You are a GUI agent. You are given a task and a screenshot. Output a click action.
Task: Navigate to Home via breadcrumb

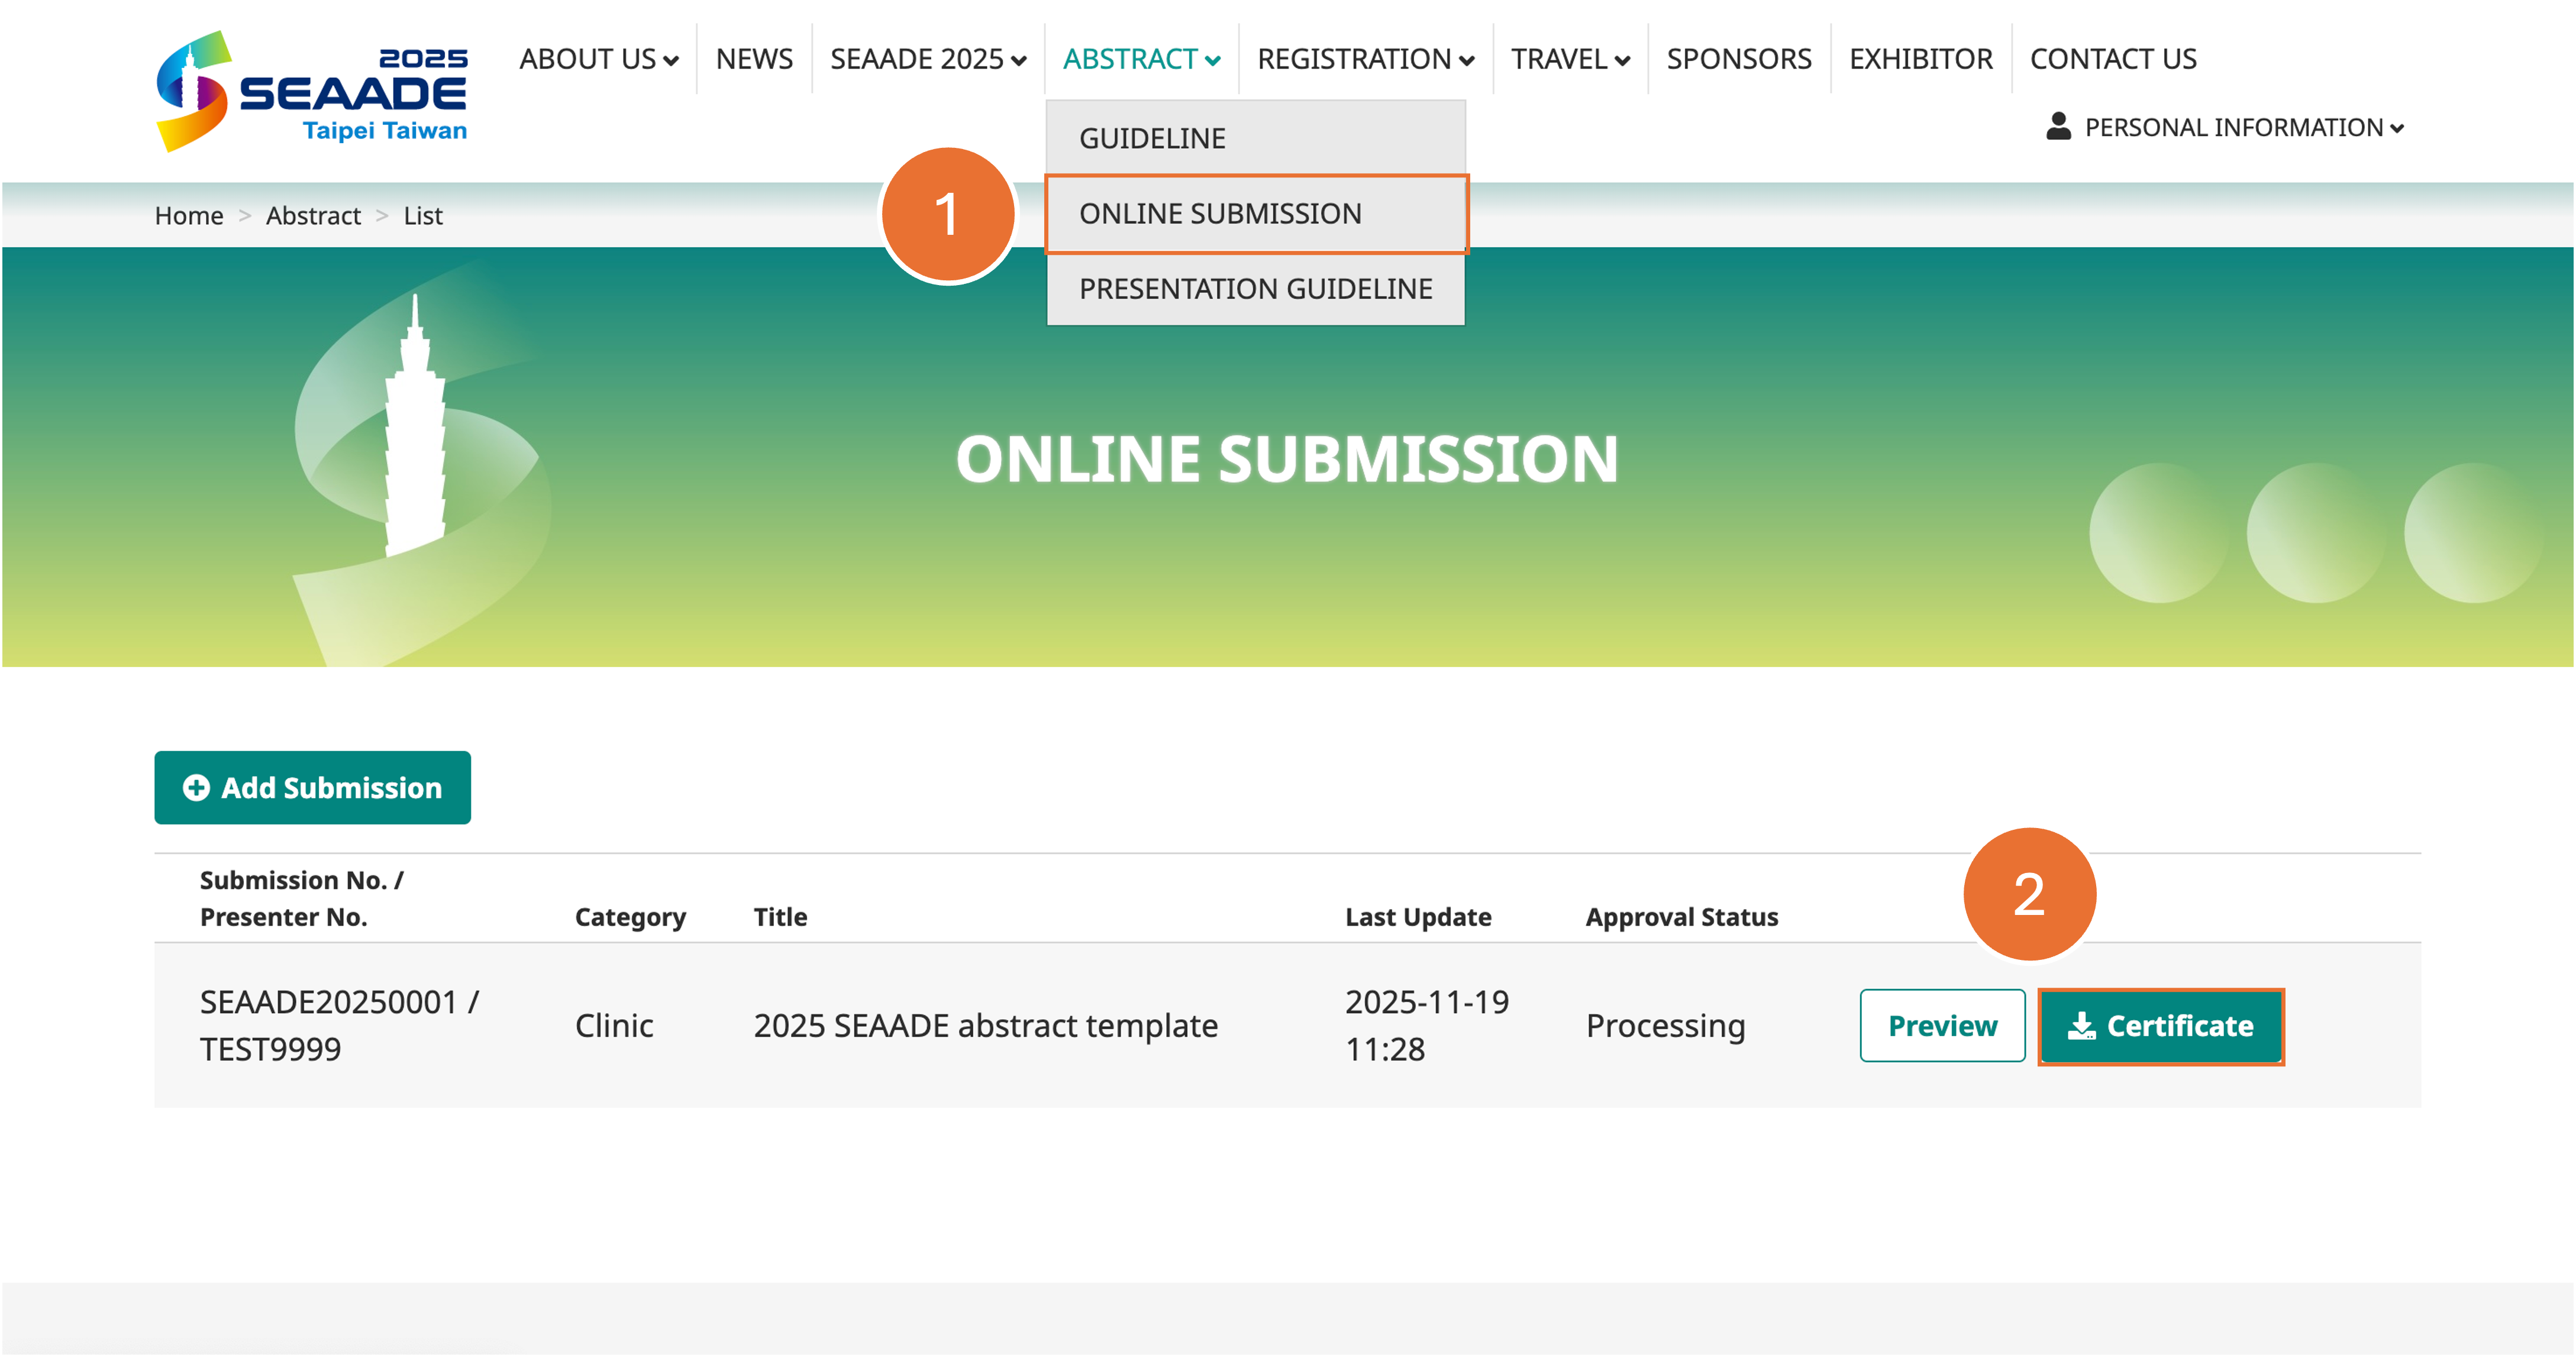pos(189,216)
